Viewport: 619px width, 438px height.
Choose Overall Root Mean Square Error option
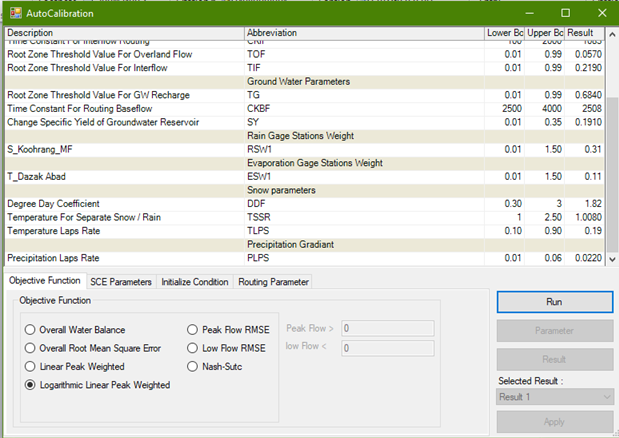pyautogui.click(x=31, y=348)
